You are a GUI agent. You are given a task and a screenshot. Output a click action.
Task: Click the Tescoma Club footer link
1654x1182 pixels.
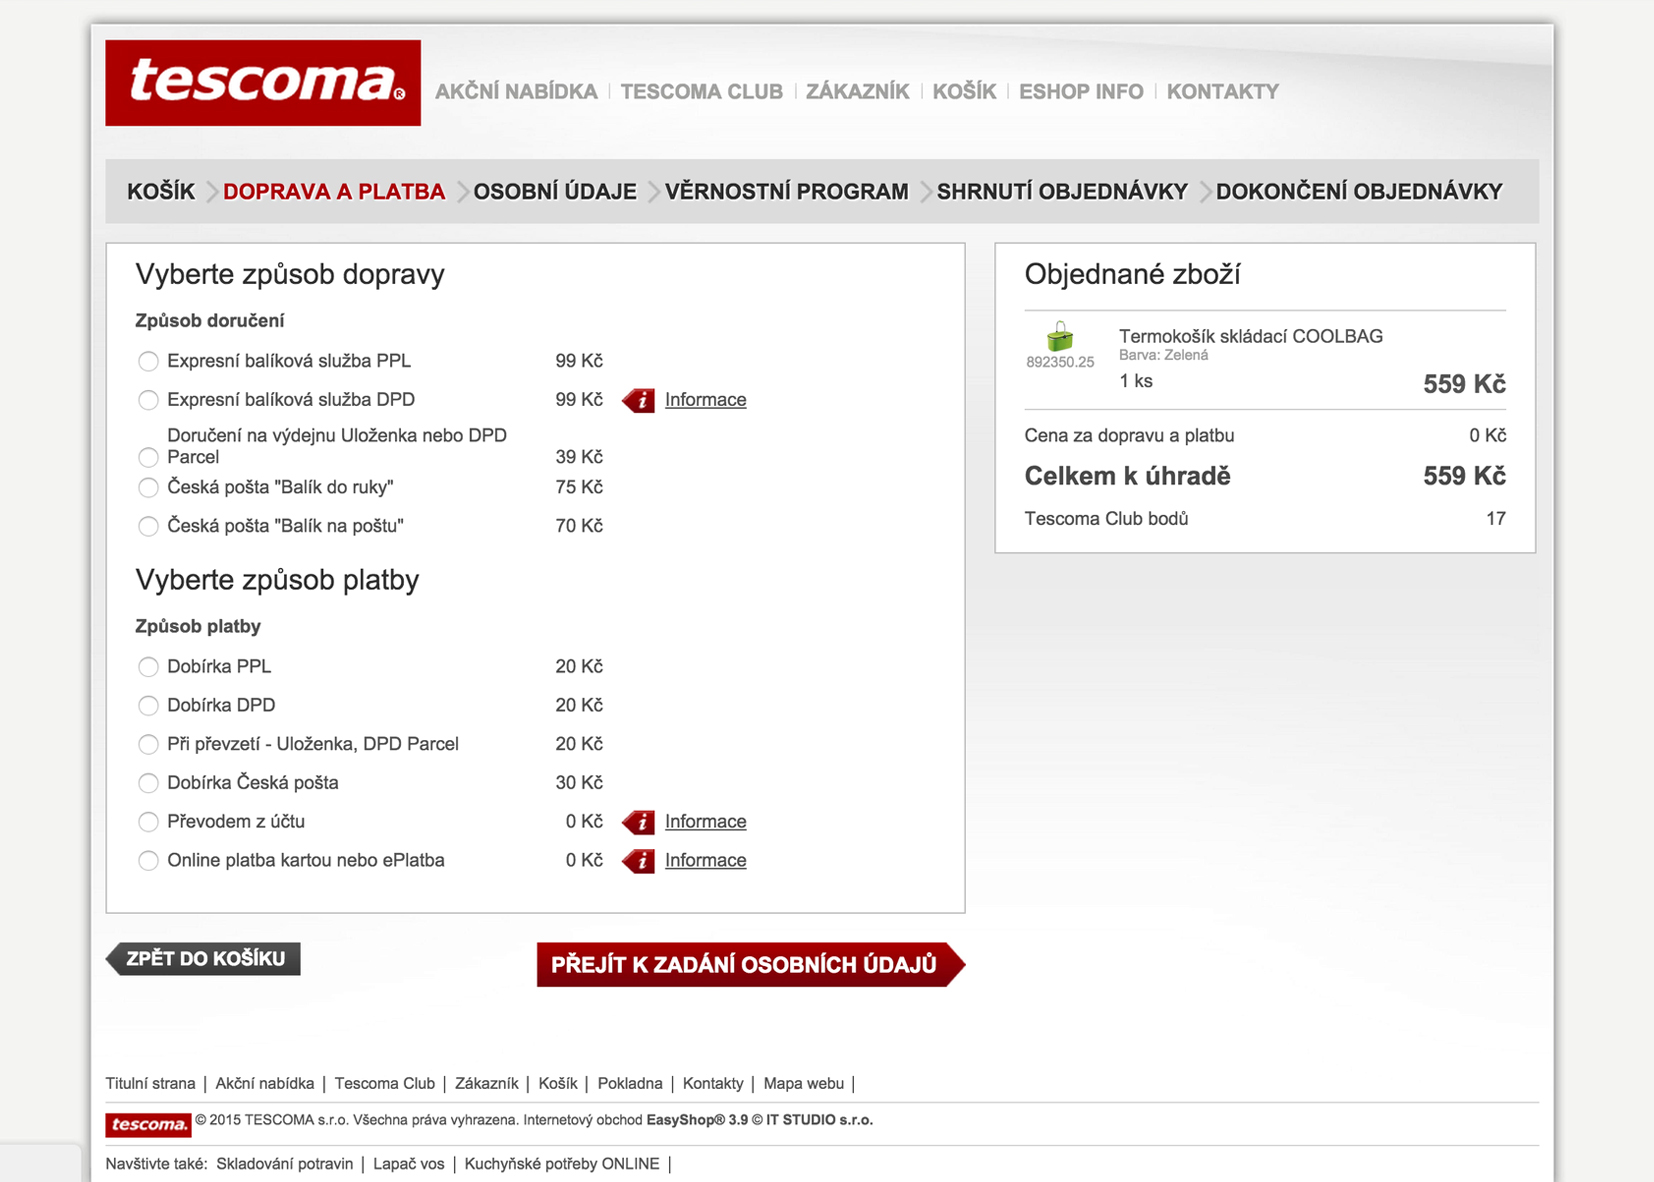pyautogui.click(x=385, y=1084)
